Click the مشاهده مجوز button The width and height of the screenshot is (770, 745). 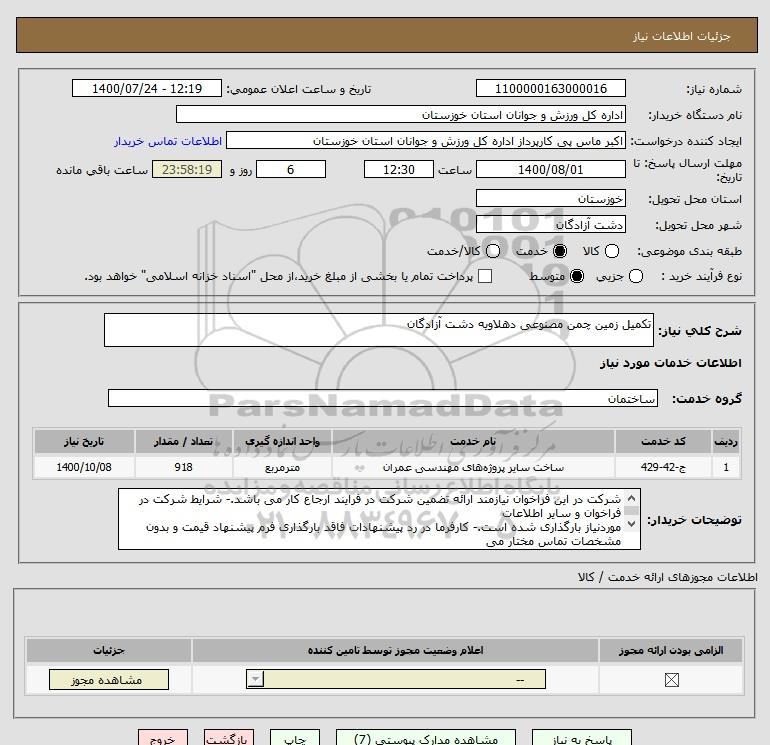[109, 680]
